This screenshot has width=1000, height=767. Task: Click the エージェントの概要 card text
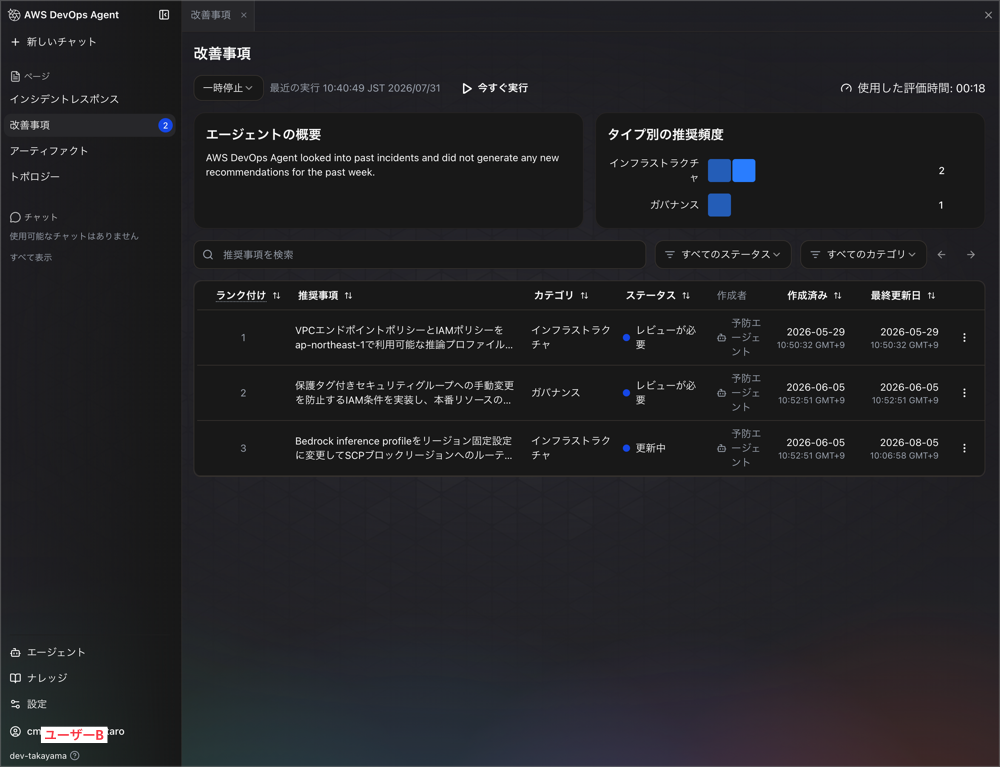pyautogui.click(x=382, y=164)
